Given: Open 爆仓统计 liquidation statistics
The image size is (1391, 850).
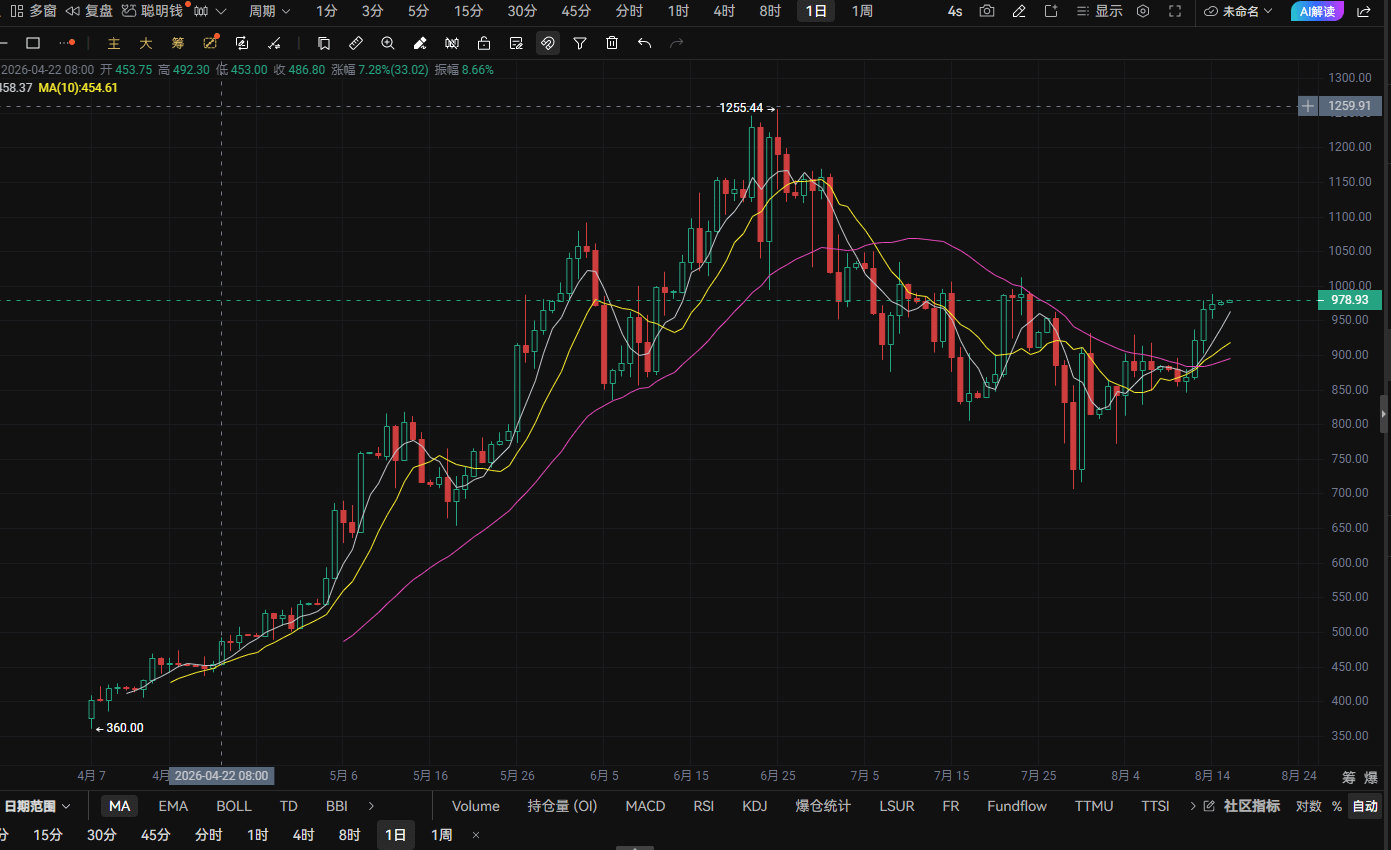Looking at the screenshot, I should coord(823,806).
